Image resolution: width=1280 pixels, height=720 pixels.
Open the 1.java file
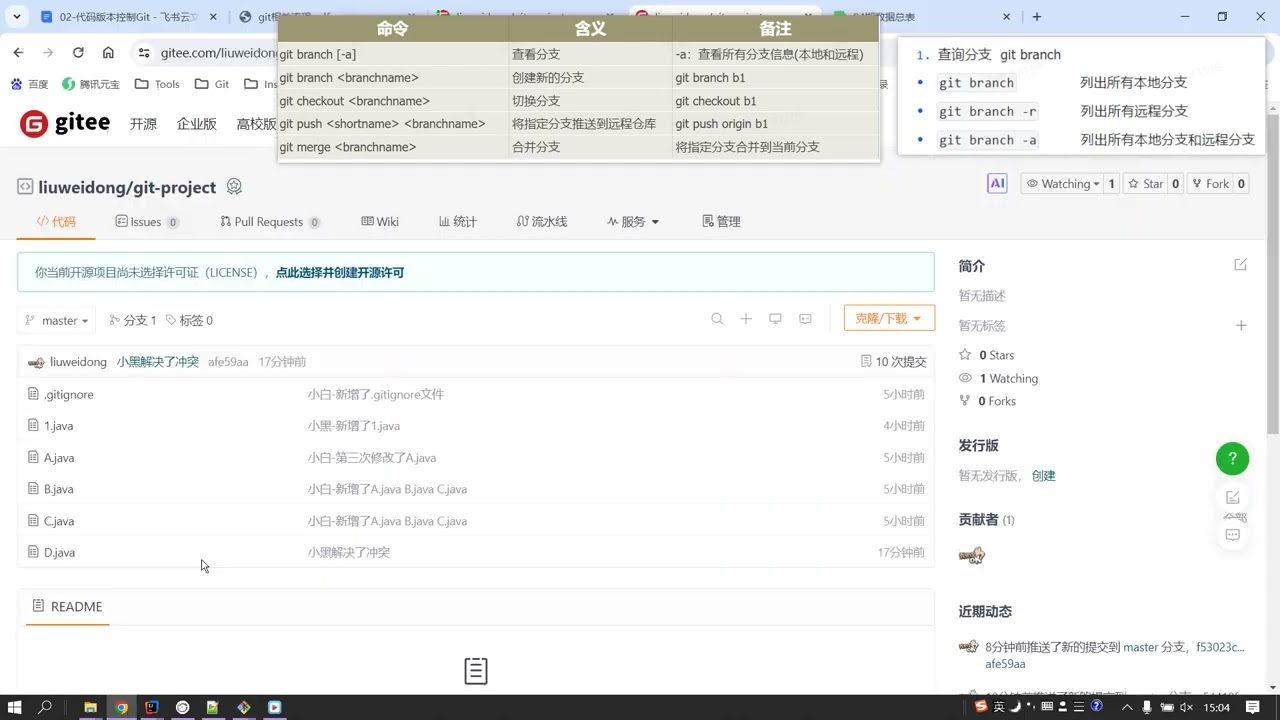58,426
